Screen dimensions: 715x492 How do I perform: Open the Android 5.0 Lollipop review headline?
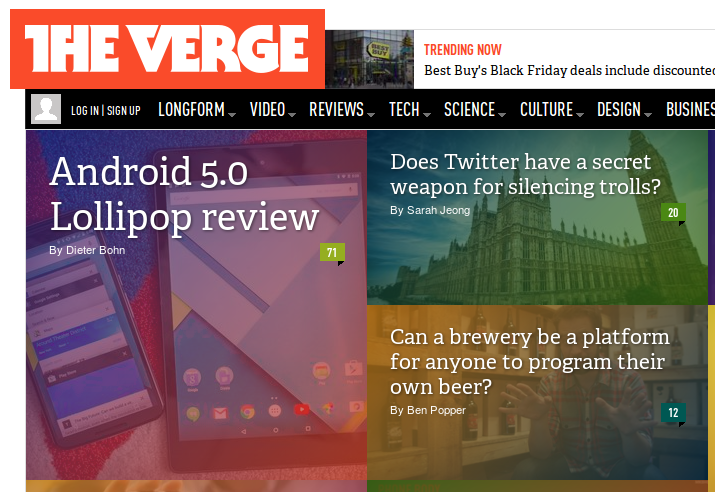click(x=185, y=195)
